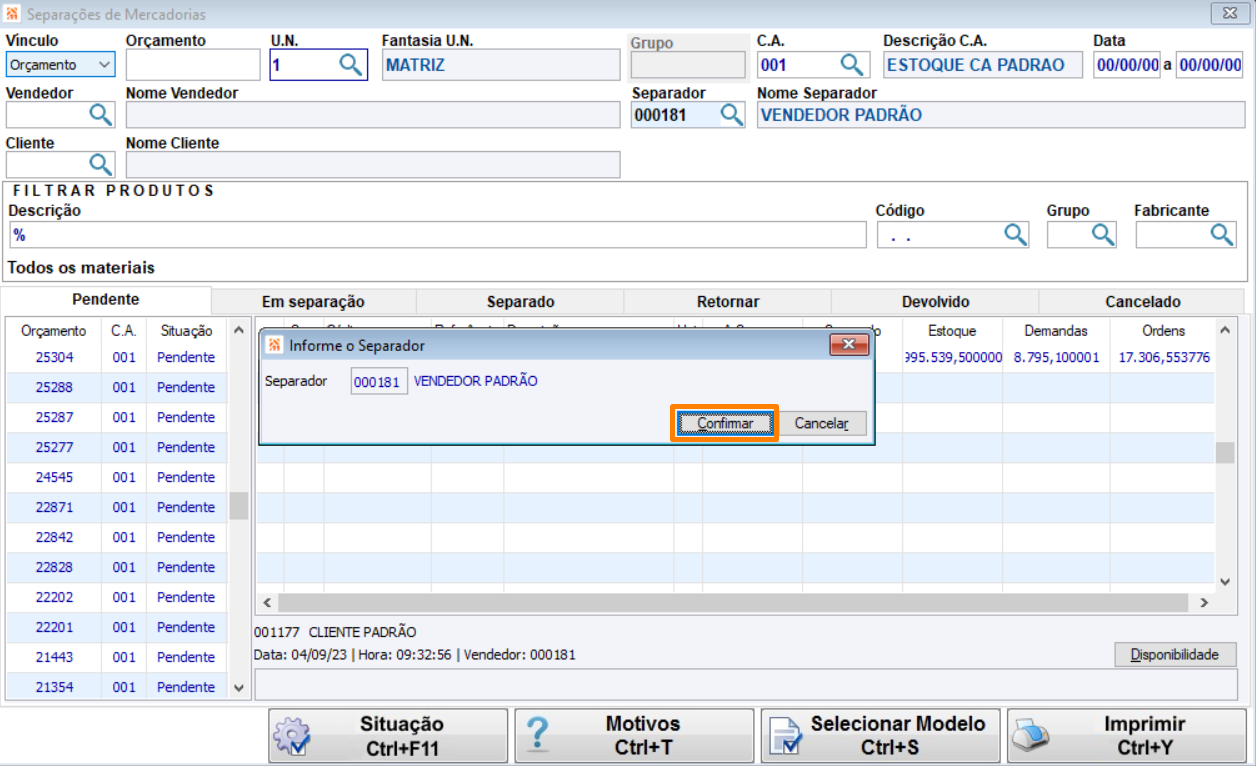Switch to the Retornar tab

pos(728,302)
